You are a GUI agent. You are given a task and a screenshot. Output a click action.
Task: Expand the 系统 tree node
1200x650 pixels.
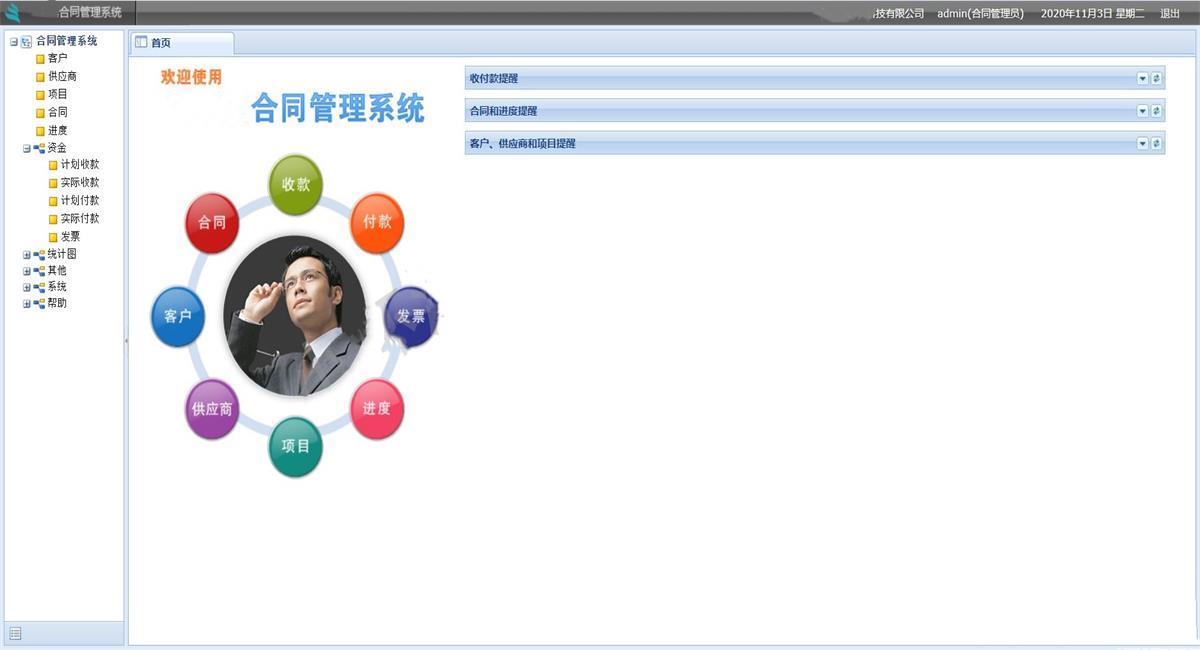[27, 287]
